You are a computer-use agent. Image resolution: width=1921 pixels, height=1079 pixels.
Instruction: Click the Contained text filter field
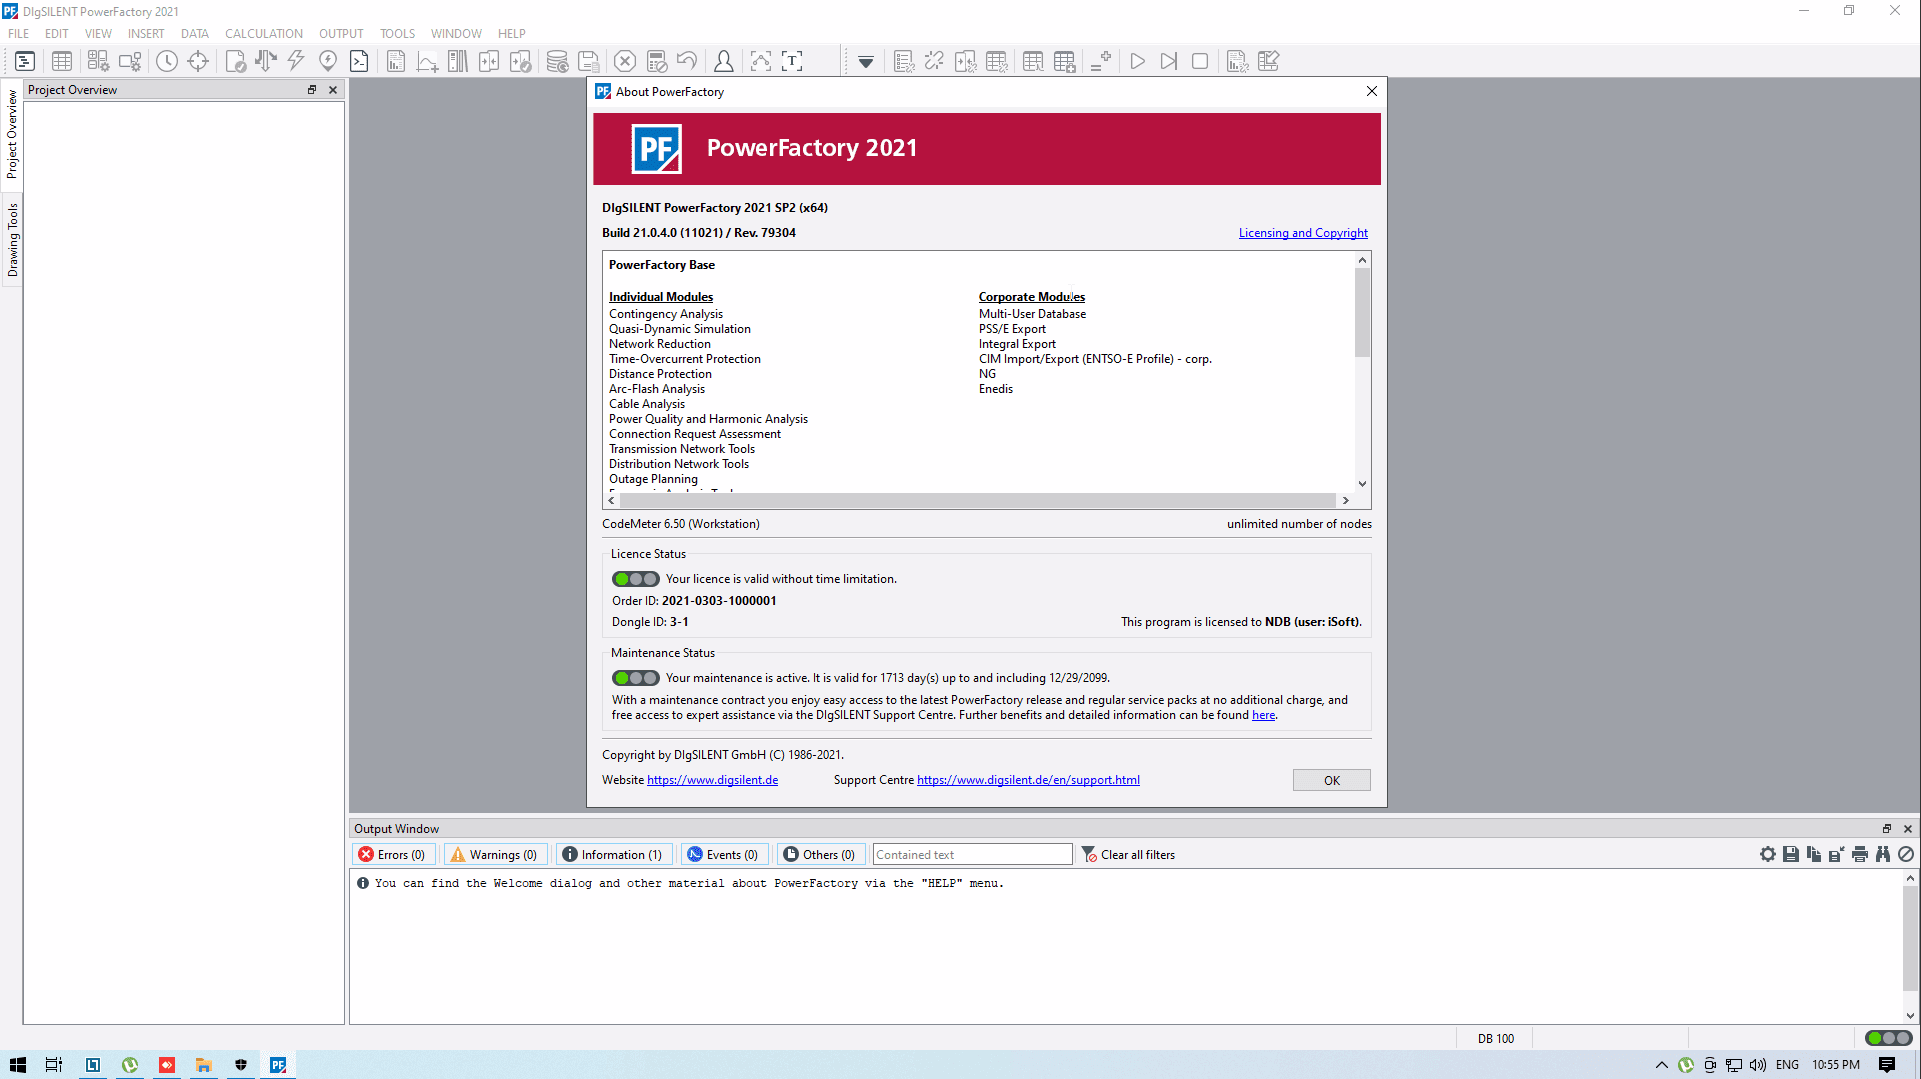pos(971,855)
